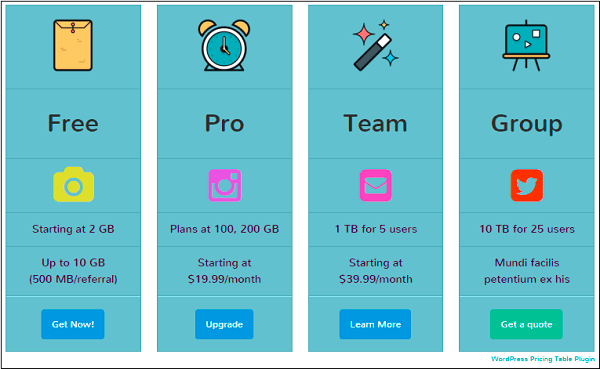This screenshot has width=600, height=369.
Task: Click the Upgrade button
Action: click(x=224, y=324)
